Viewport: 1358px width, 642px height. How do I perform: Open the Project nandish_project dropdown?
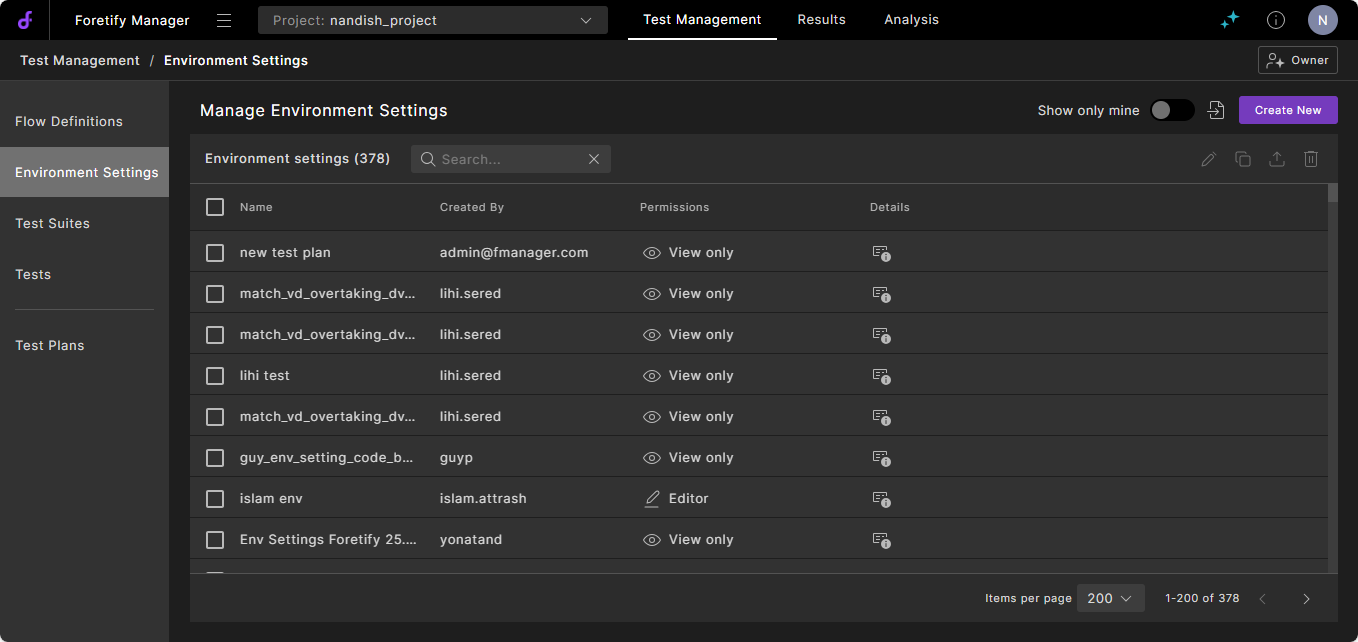click(432, 20)
